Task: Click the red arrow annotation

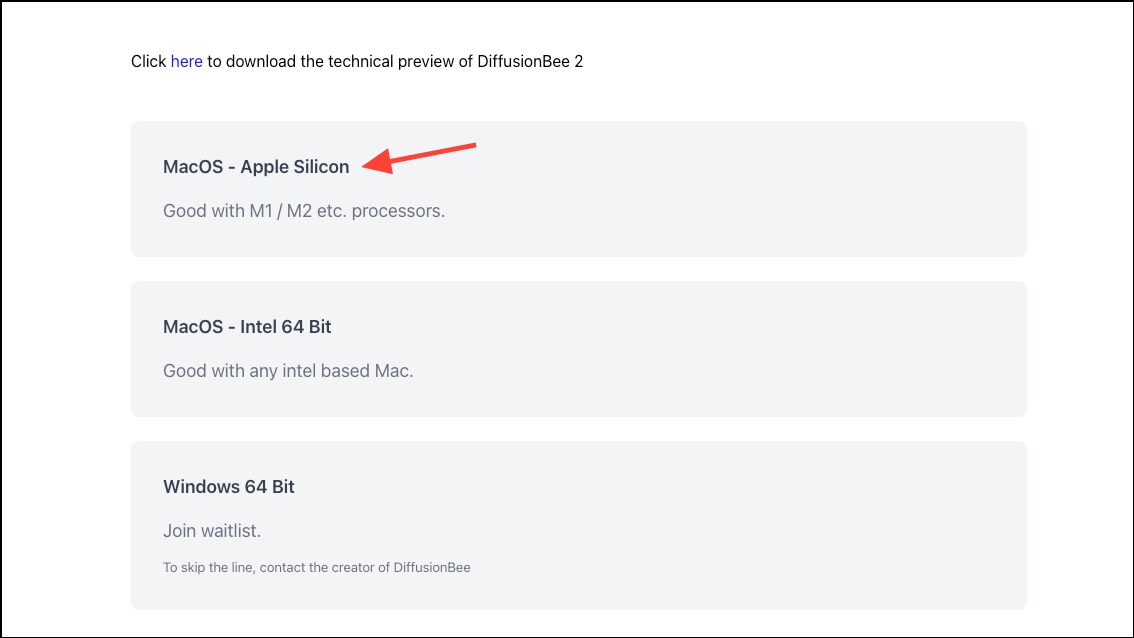Action: pyautogui.click(x=419, y=158)
